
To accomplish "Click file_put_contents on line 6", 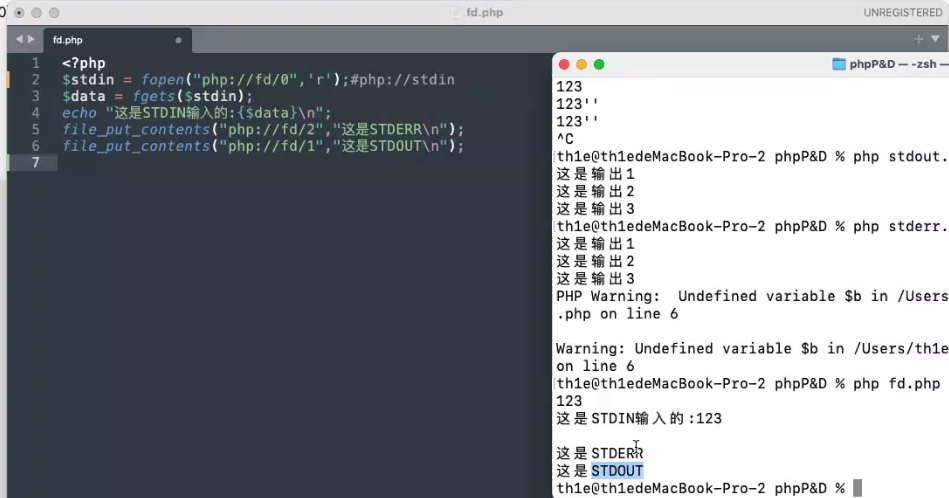I will (x=136, y=146).
